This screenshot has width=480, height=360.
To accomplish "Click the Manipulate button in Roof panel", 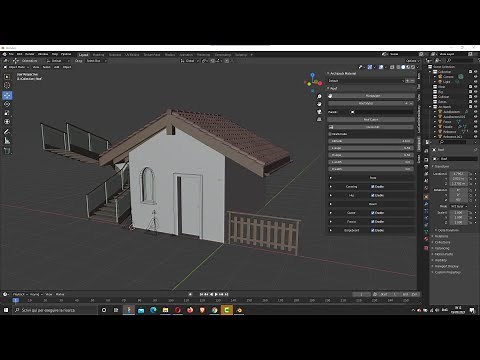I will tap(371, 96).
